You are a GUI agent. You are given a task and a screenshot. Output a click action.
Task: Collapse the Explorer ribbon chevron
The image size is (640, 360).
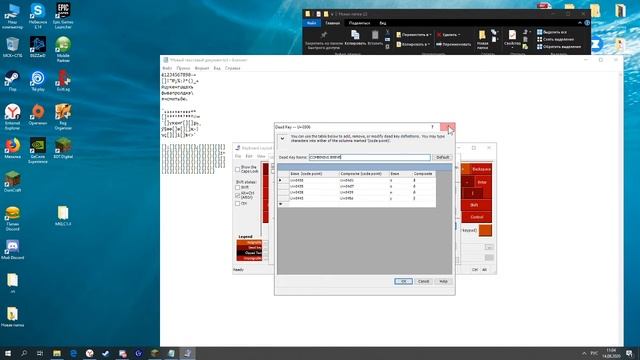point(580,23)
